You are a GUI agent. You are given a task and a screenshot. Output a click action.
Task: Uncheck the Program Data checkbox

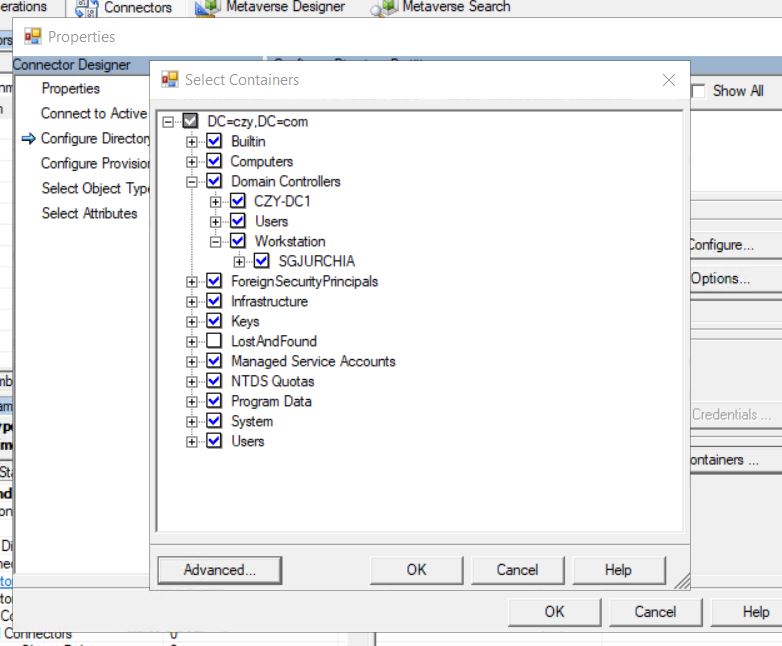[214, 401]
